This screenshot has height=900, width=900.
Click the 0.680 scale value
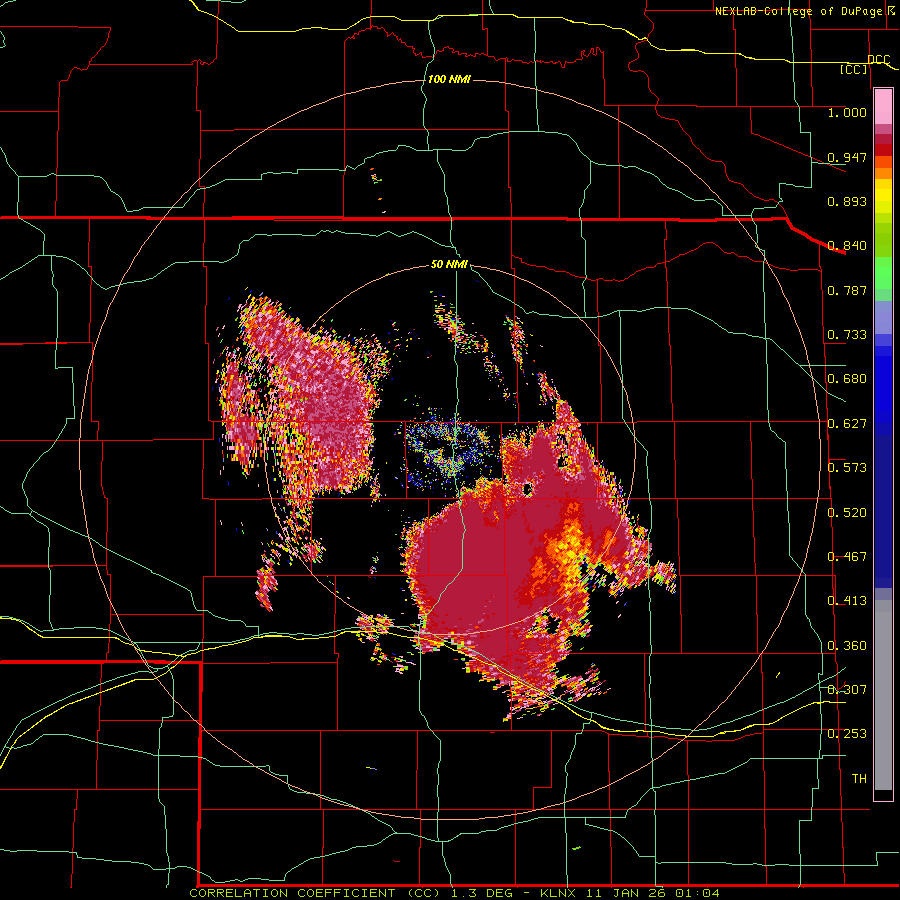847,379
